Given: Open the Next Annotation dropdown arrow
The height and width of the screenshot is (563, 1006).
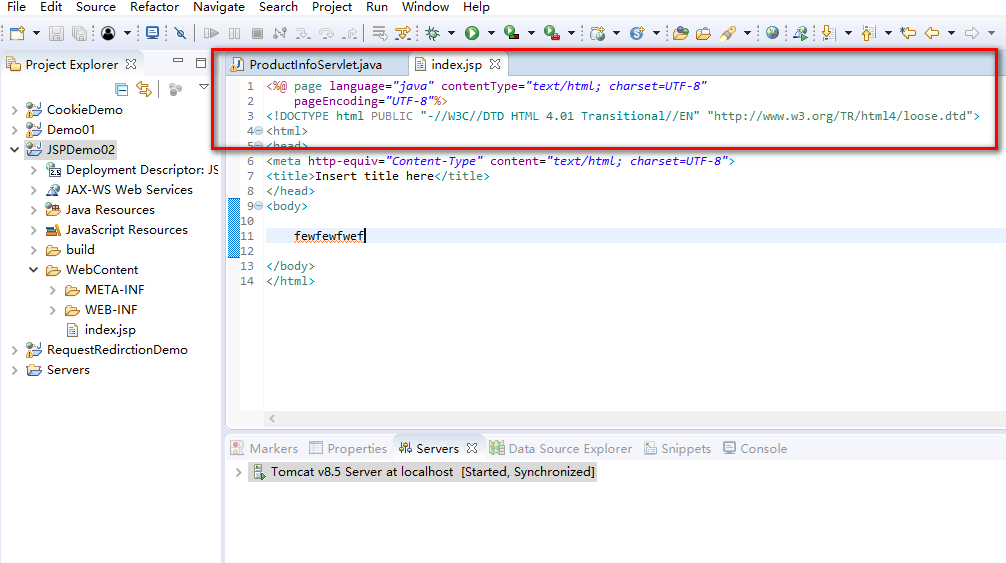Looking at the screenshot, I should (848, 33).
